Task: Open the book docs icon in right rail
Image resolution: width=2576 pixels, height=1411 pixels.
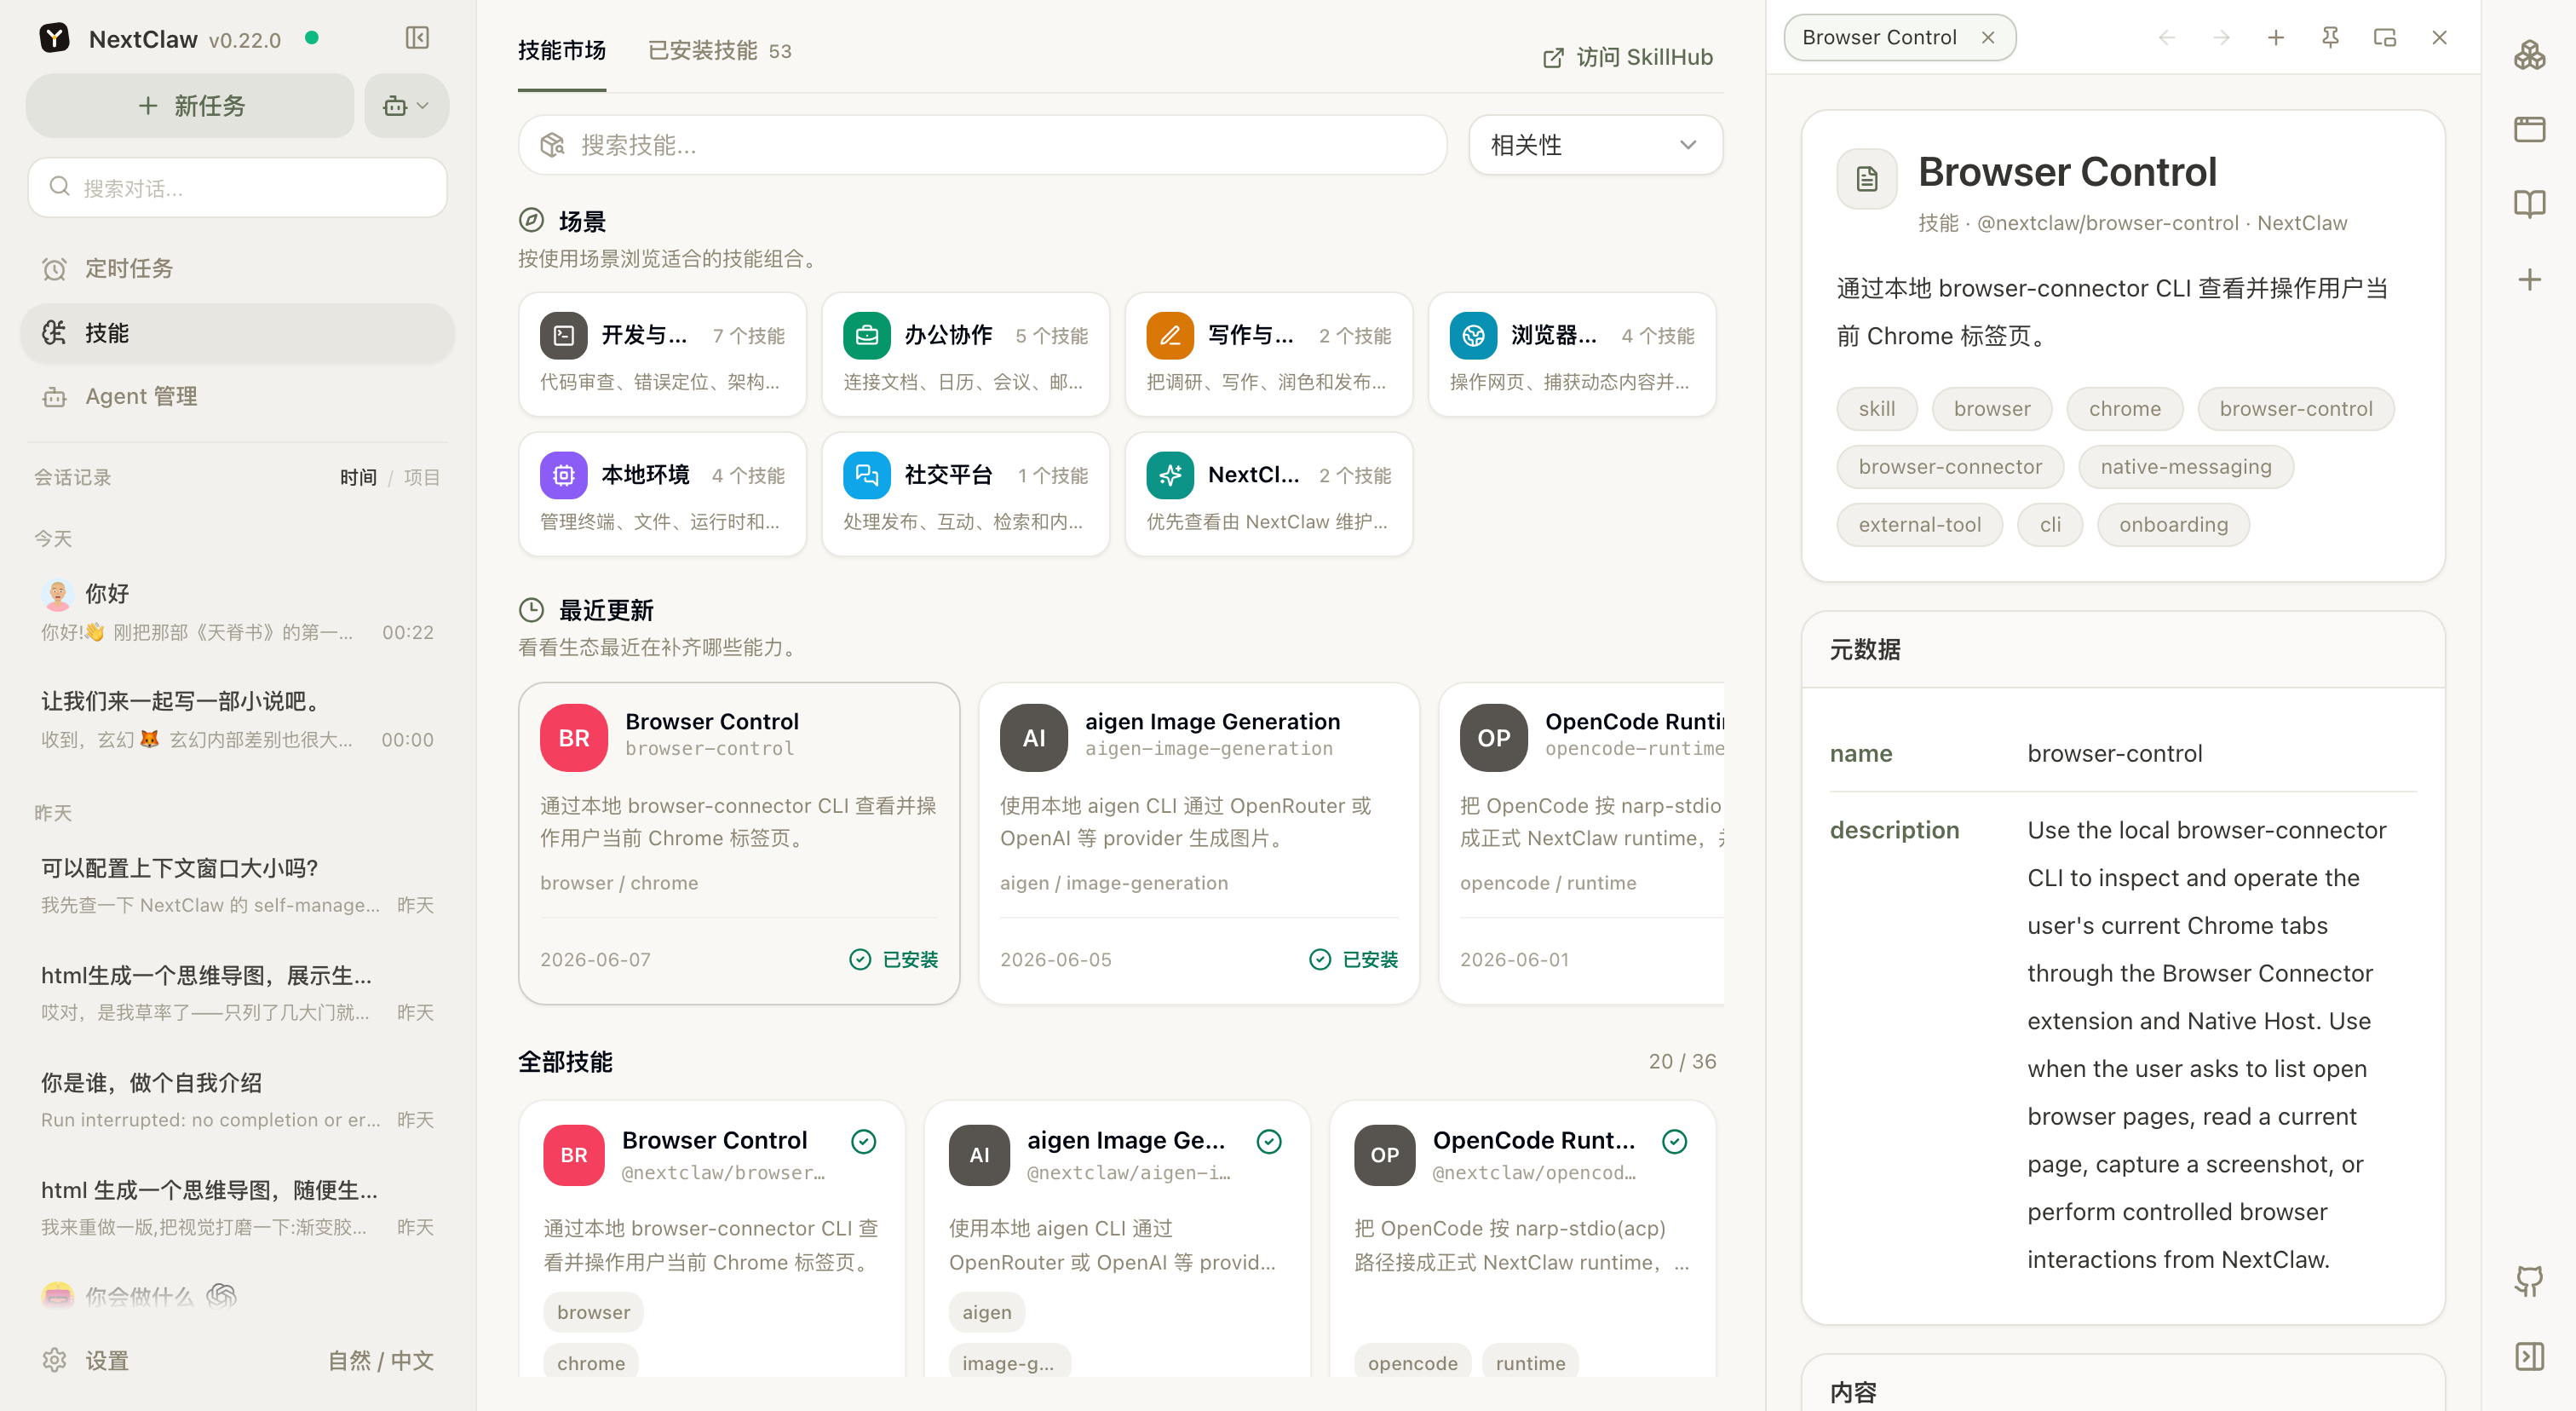Action: coord(2530,204)
